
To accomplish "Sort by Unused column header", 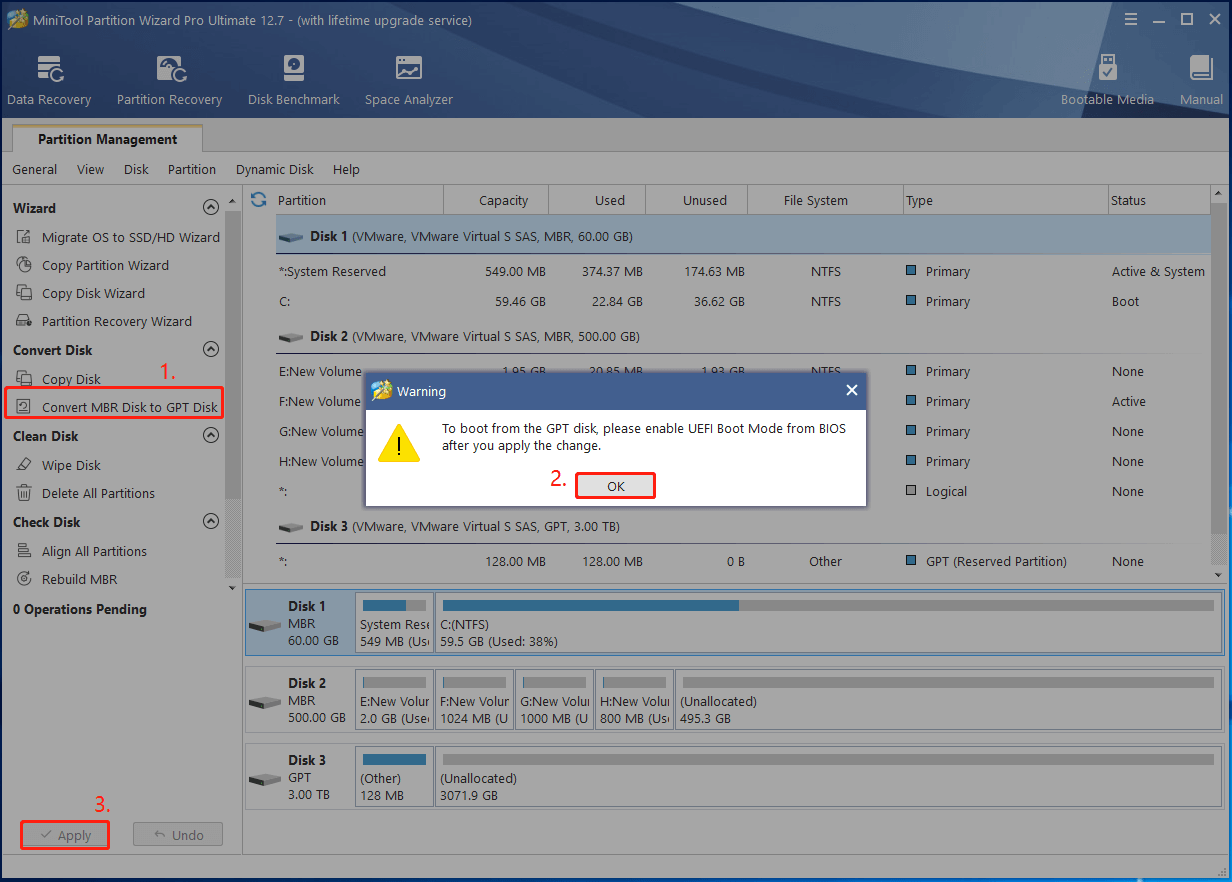I will (696, 200).
